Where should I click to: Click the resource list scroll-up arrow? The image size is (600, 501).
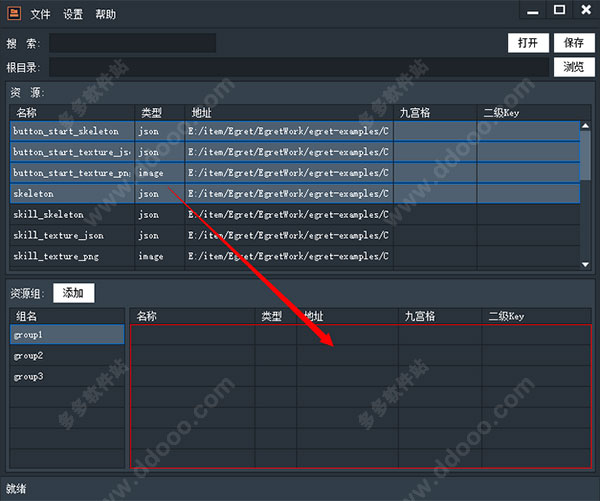(x=585, y=126)
